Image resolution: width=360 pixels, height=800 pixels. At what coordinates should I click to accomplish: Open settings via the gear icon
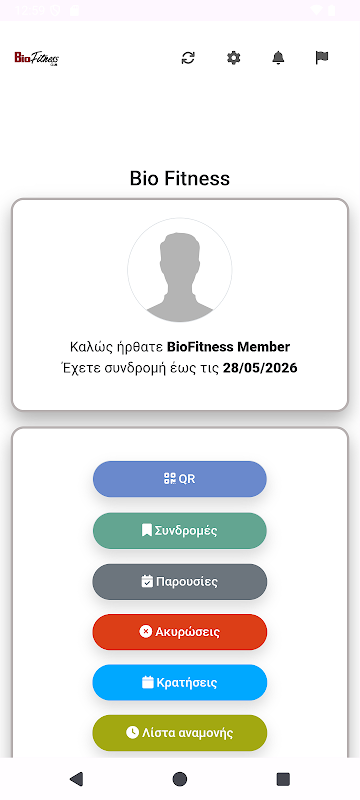pos(233,58)
